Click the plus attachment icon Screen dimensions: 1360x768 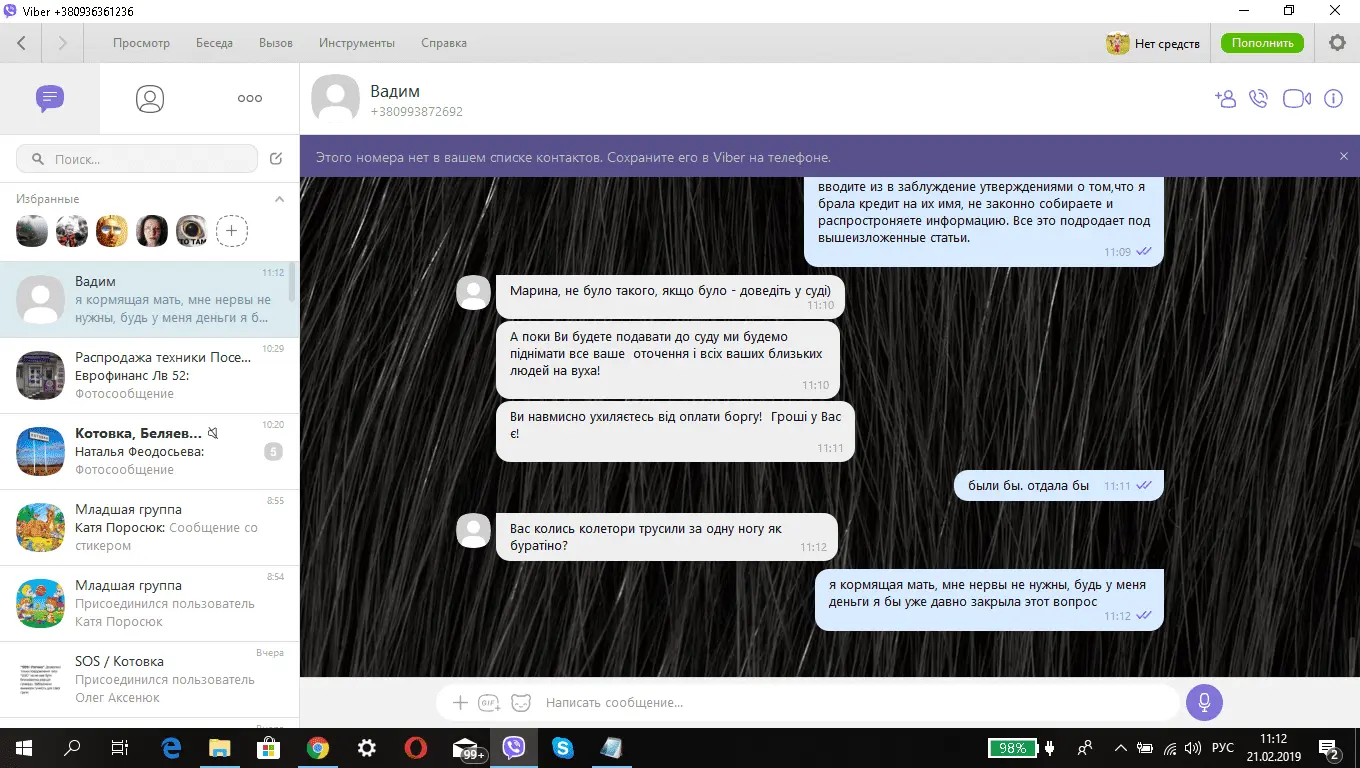(x=460, y=703)
